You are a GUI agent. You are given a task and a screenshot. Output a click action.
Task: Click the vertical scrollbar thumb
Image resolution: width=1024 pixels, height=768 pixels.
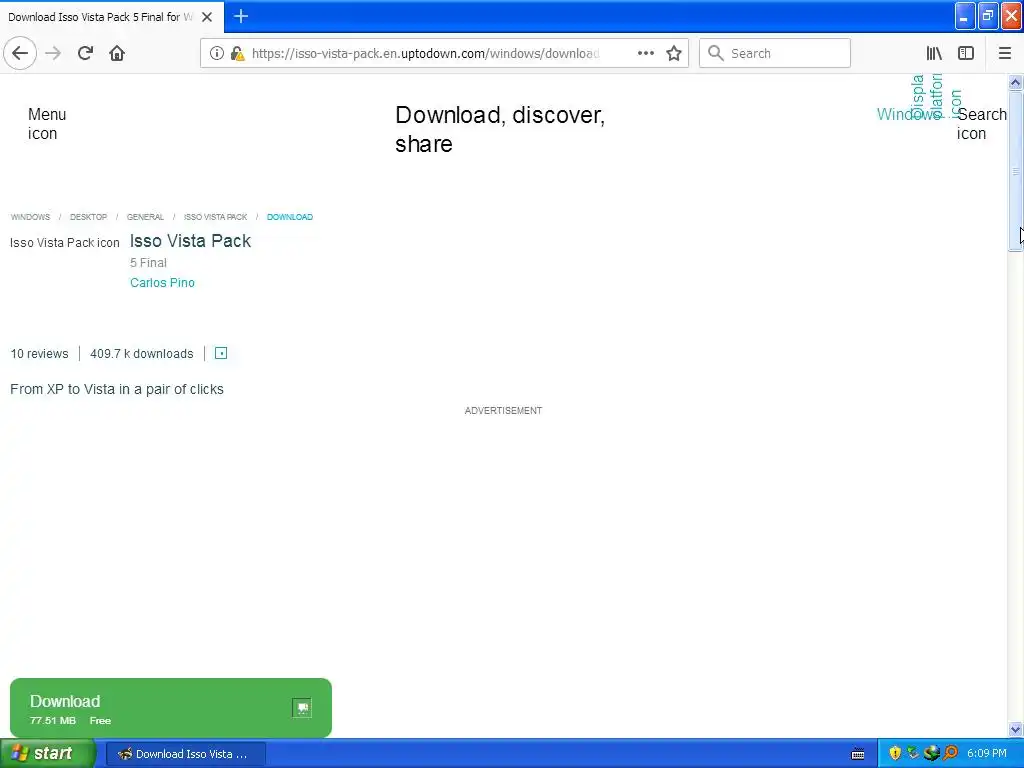click(x=1015, y=171)
